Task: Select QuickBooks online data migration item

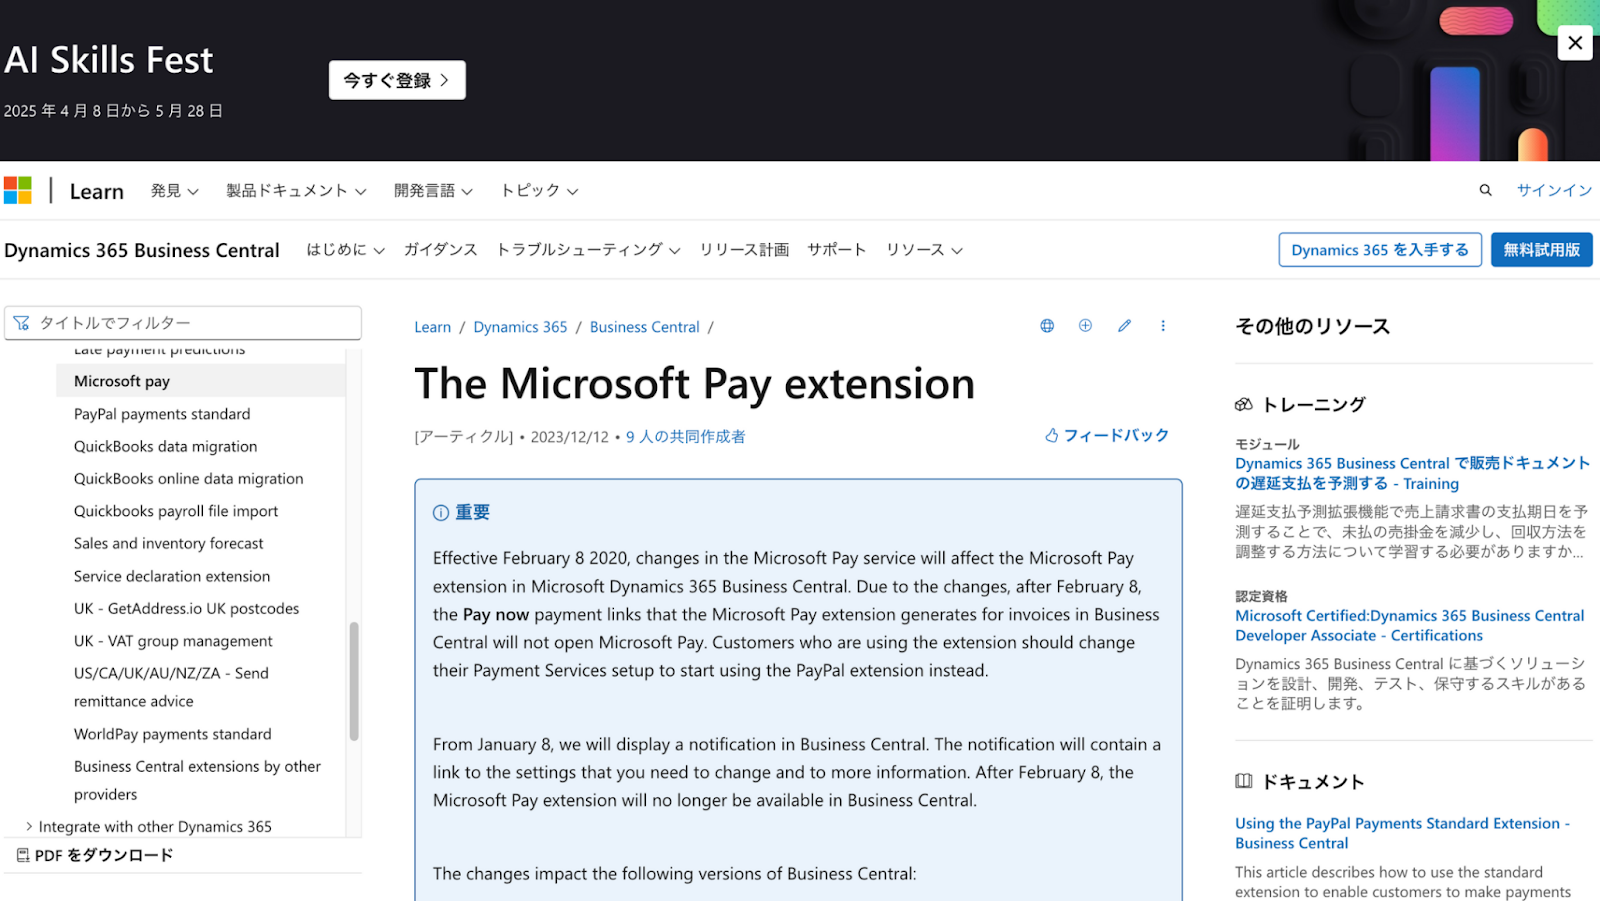Action: point(189,479)
